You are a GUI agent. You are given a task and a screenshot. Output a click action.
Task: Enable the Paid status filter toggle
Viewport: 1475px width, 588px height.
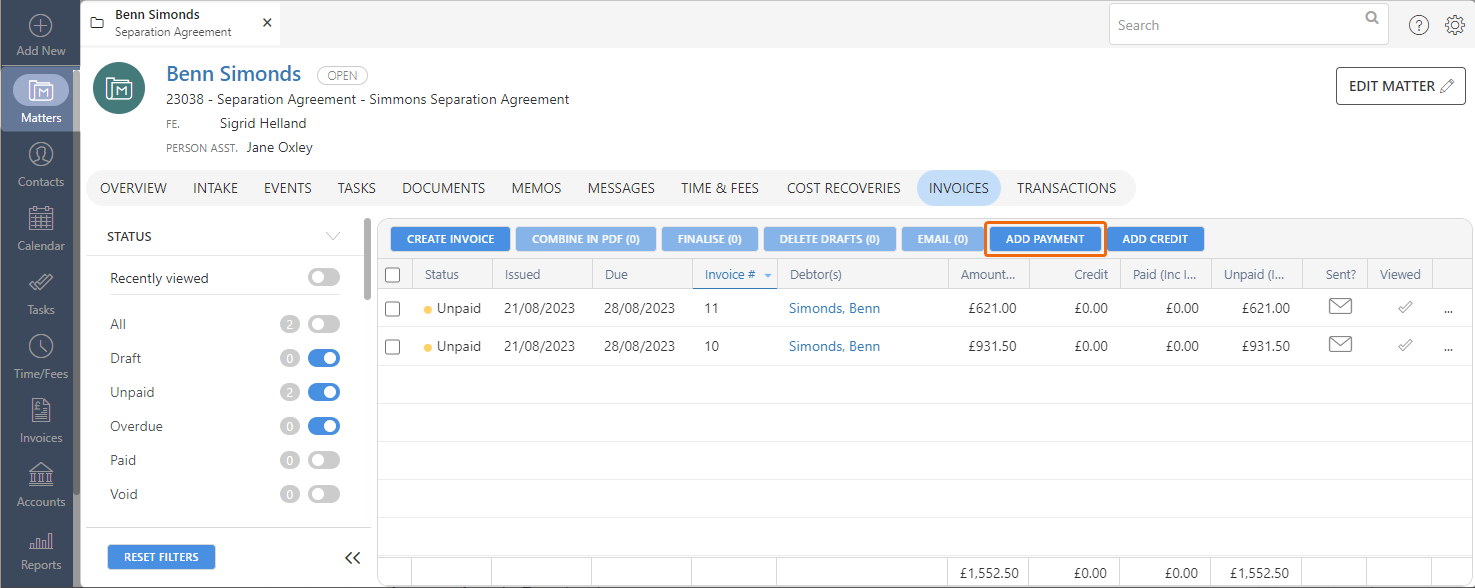(x=324, y=460)
